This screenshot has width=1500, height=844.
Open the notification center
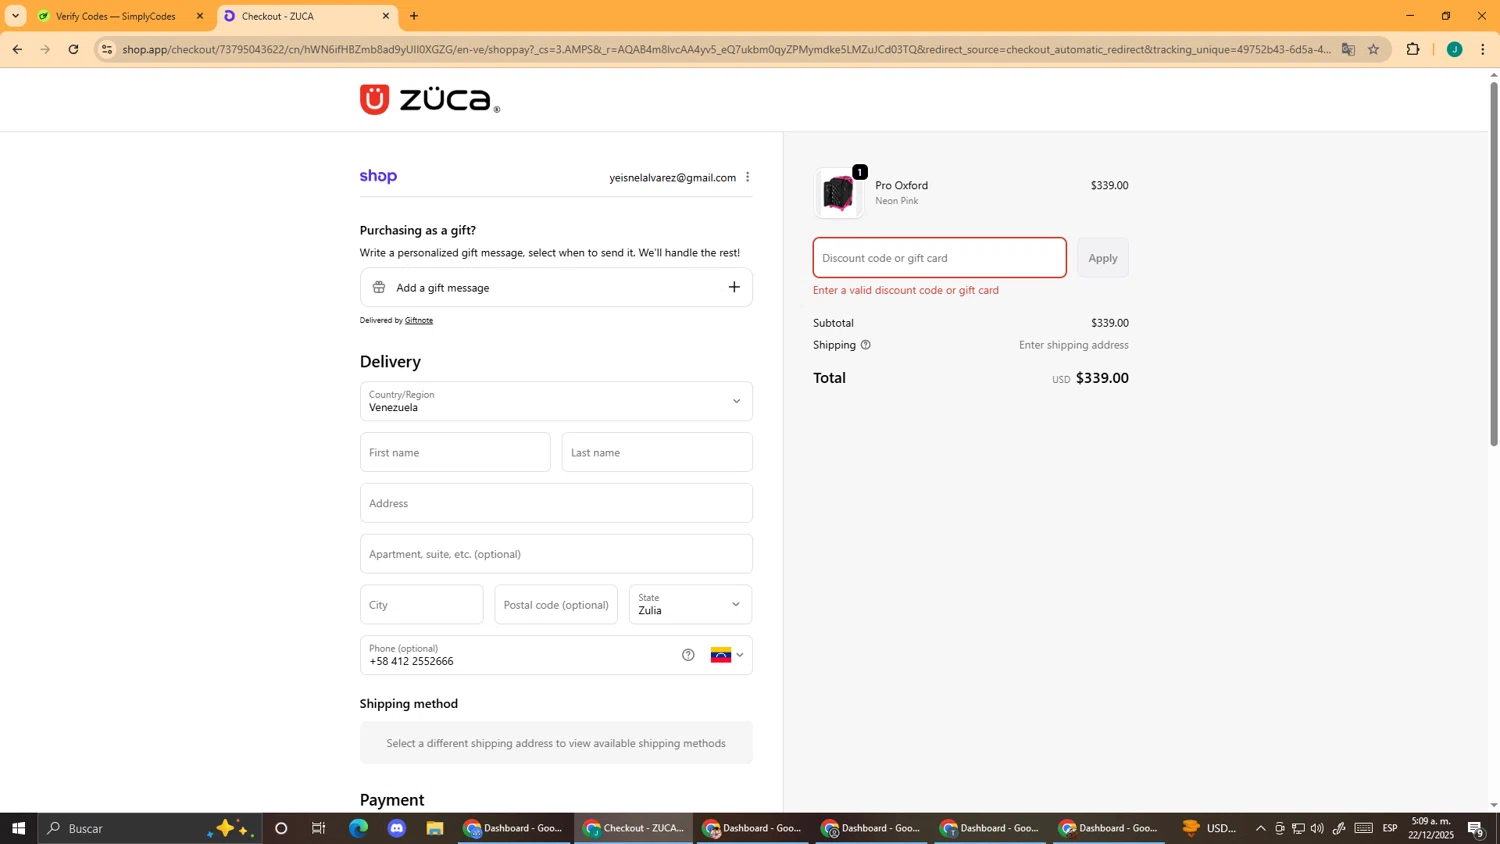tap(1477, 828)
